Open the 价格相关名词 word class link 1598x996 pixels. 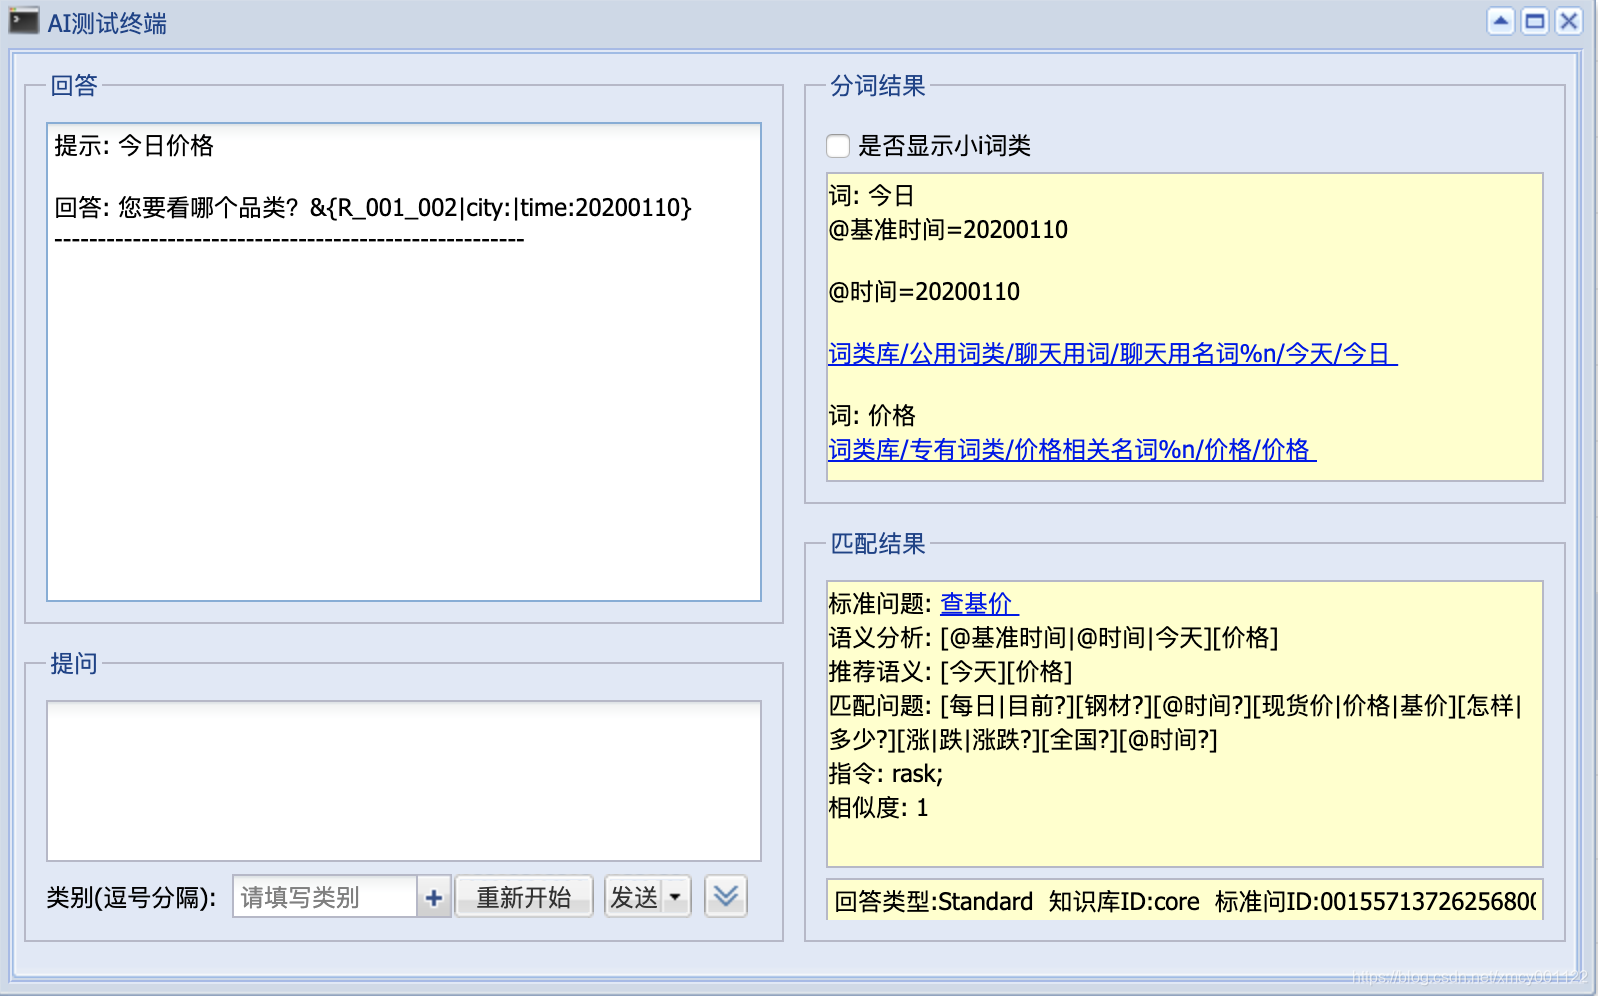(1072, 450)
